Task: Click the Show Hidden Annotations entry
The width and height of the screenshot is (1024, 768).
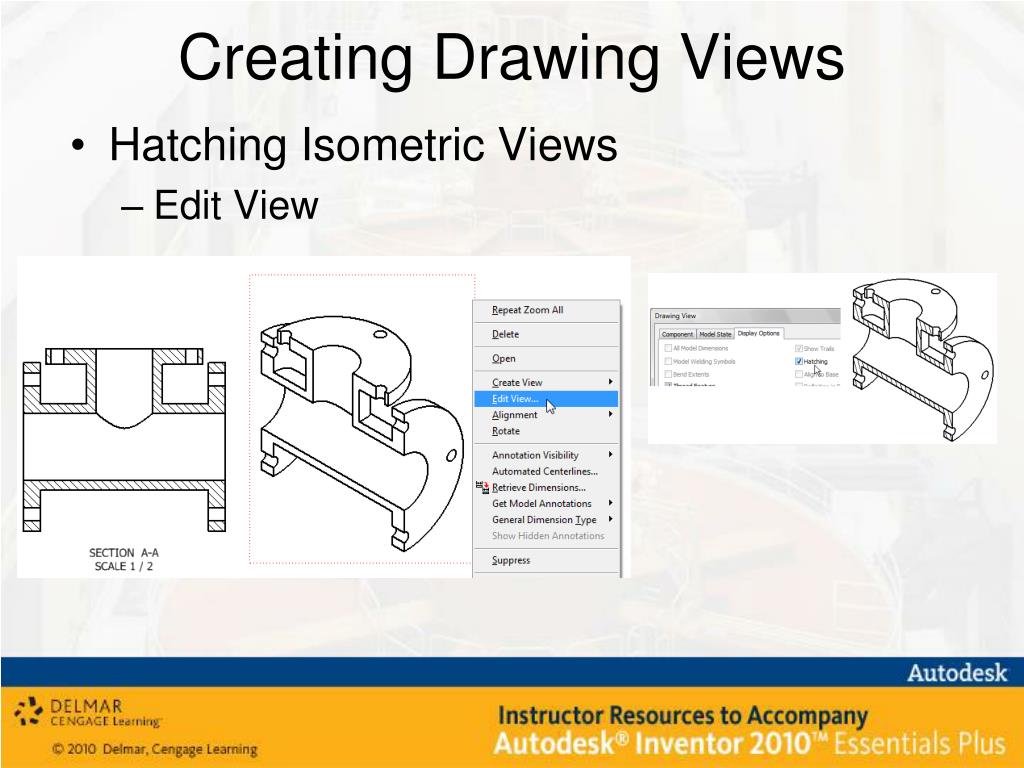Action: [547, 536]
